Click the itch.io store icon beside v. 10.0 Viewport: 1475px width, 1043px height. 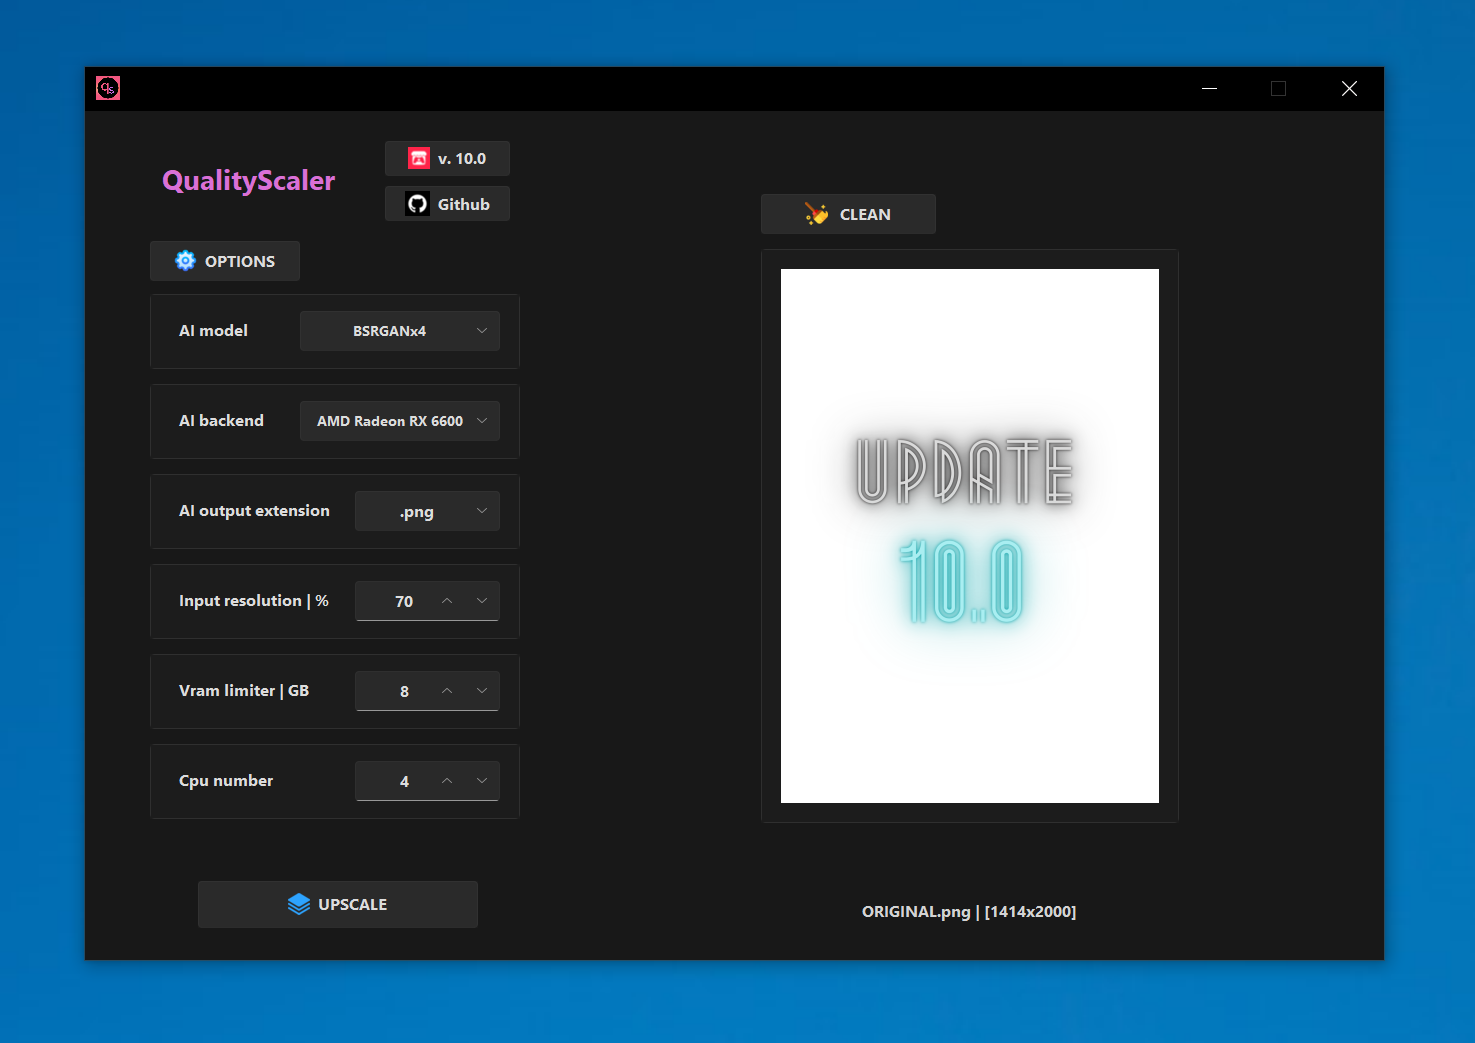point(418,158)
